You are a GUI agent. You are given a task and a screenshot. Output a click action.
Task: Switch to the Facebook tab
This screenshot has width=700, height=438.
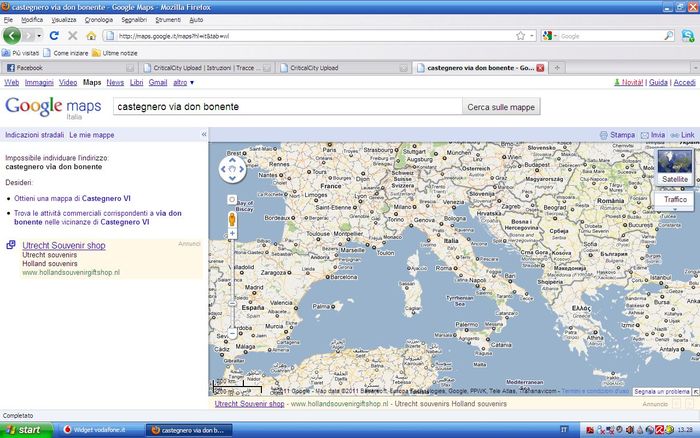[70, 68]
